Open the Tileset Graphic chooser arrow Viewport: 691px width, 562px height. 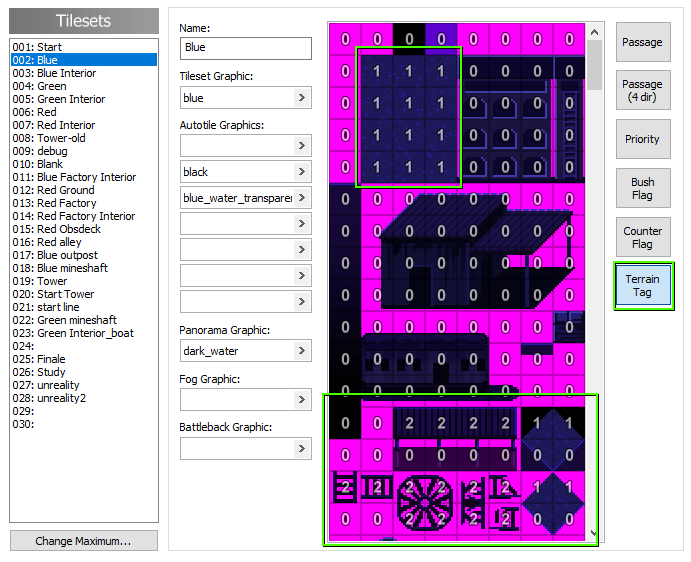point(301,98)
